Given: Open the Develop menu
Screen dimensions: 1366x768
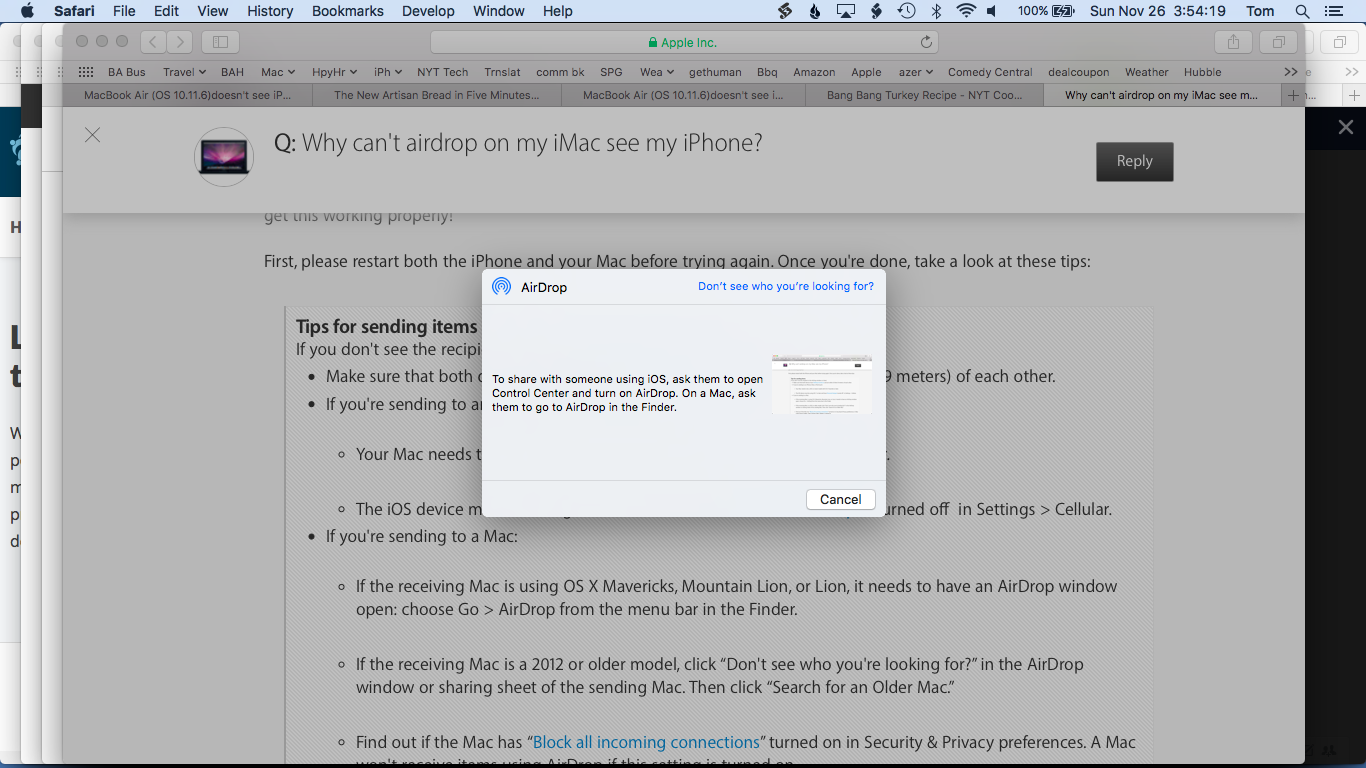Looking at the screenshot, I should [427, 11].
